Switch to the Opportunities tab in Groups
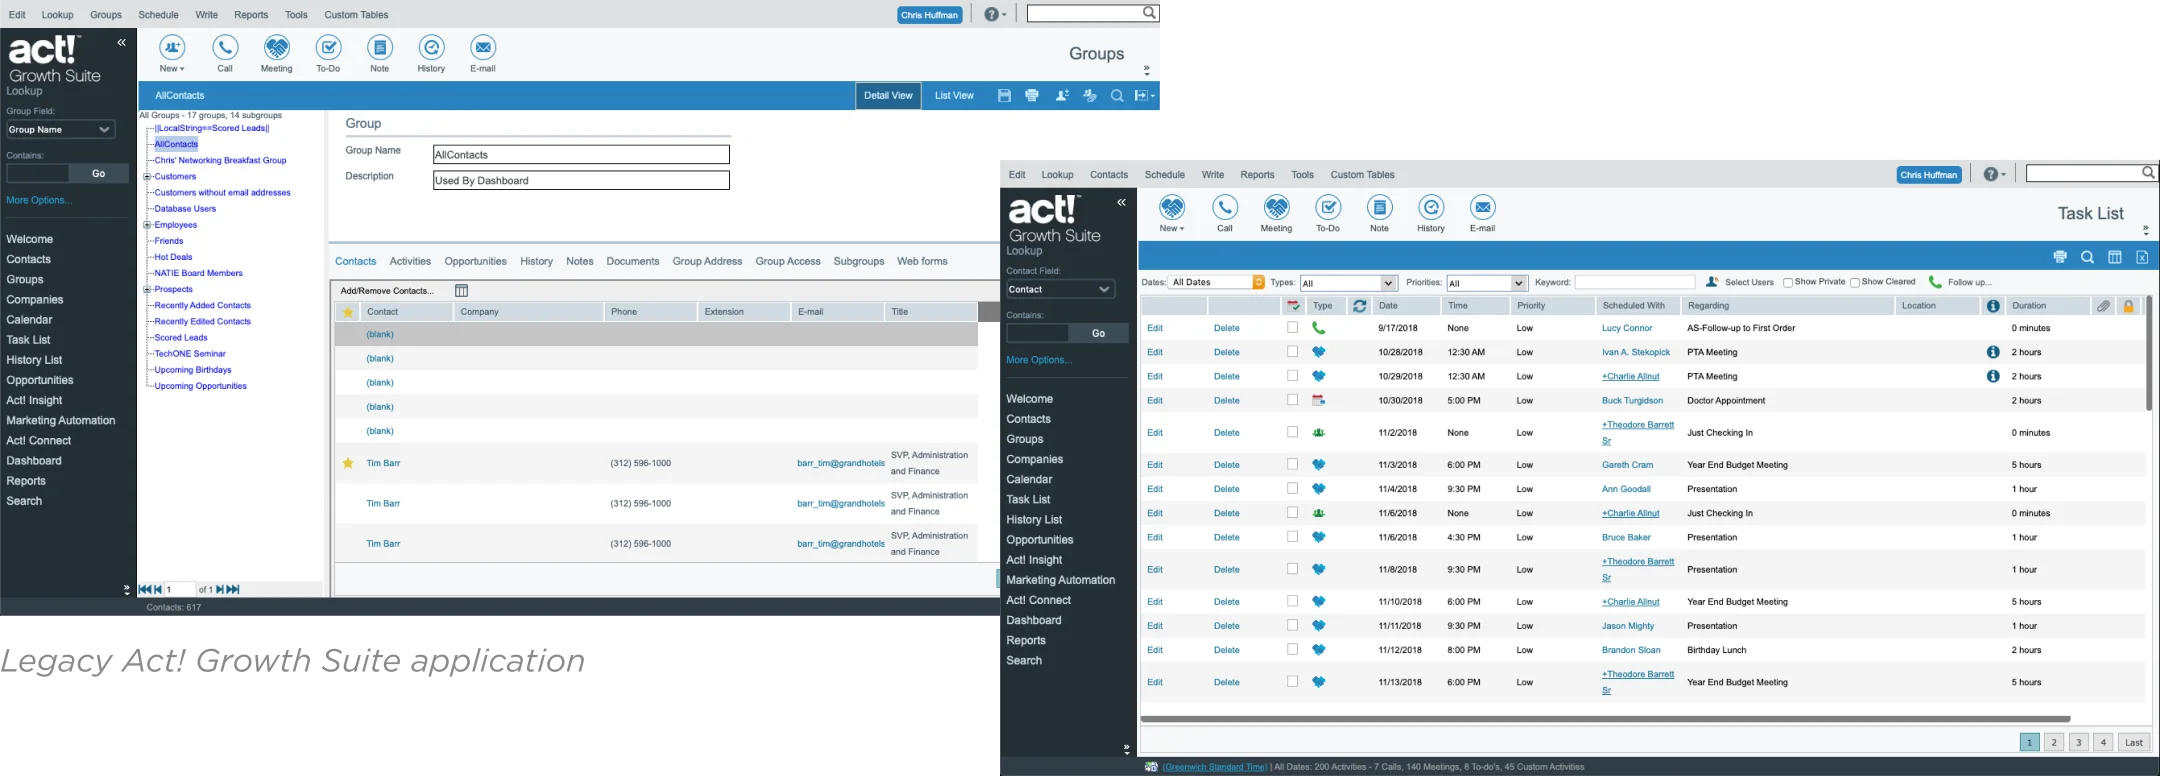This screenshot has height=776, width=2160. 475,262
